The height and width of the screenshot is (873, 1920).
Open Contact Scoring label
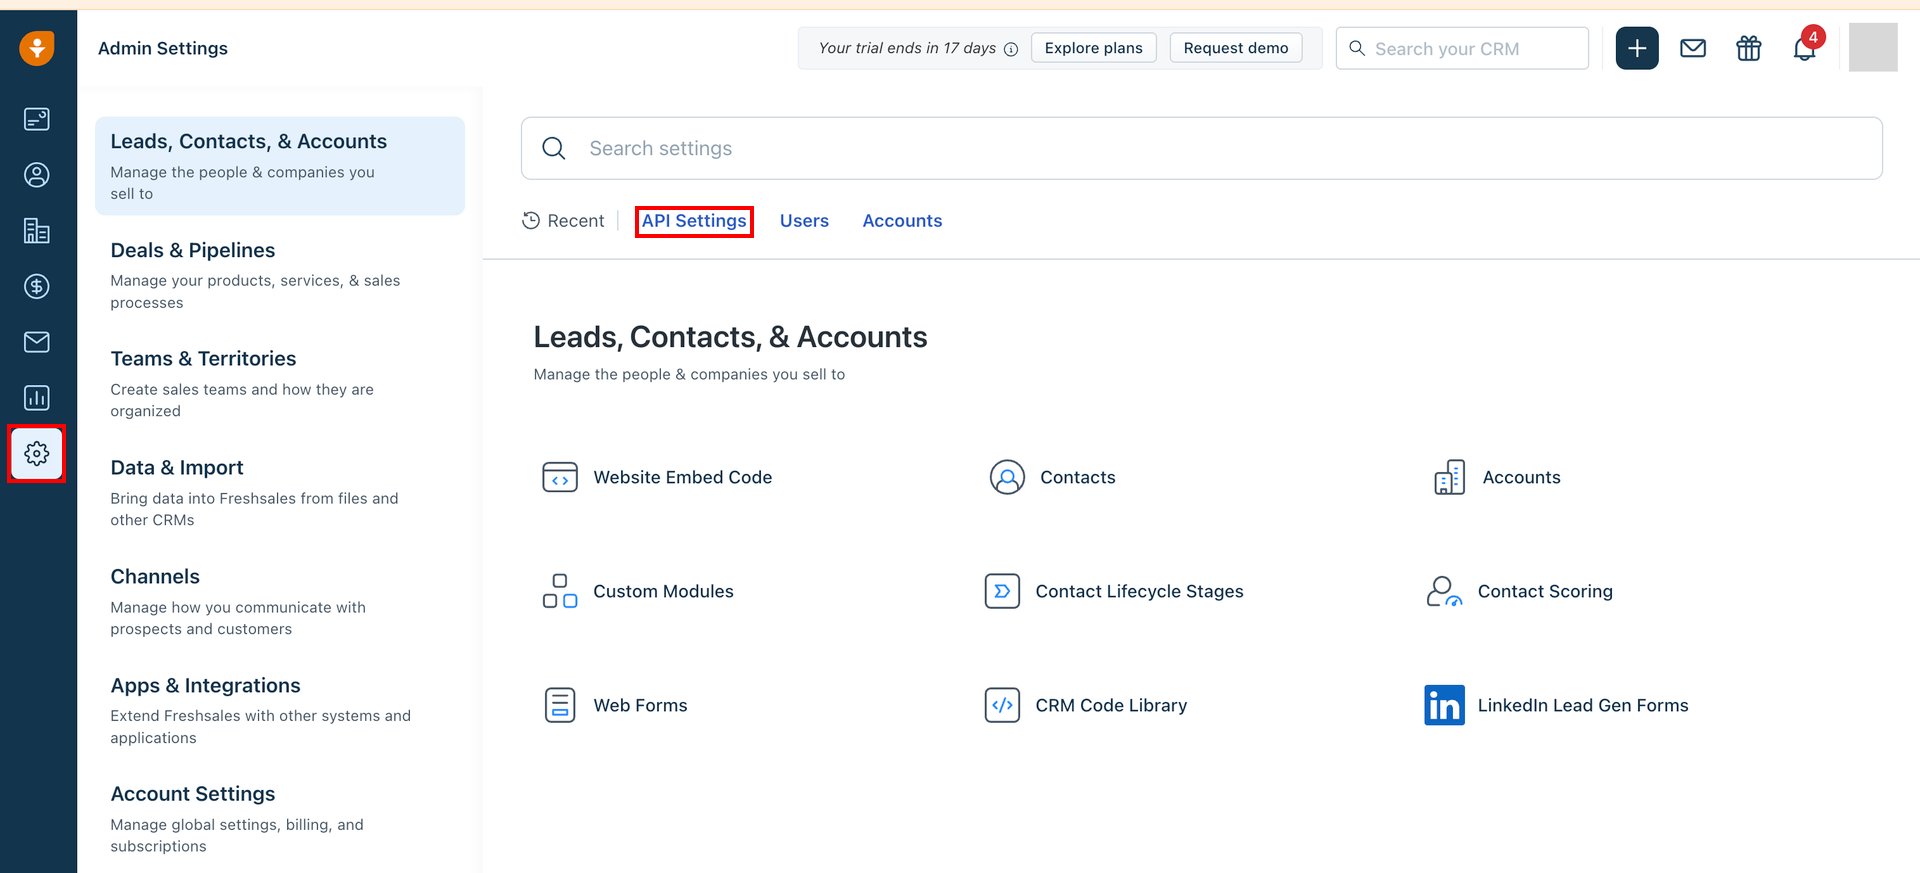pos(1545,592)
